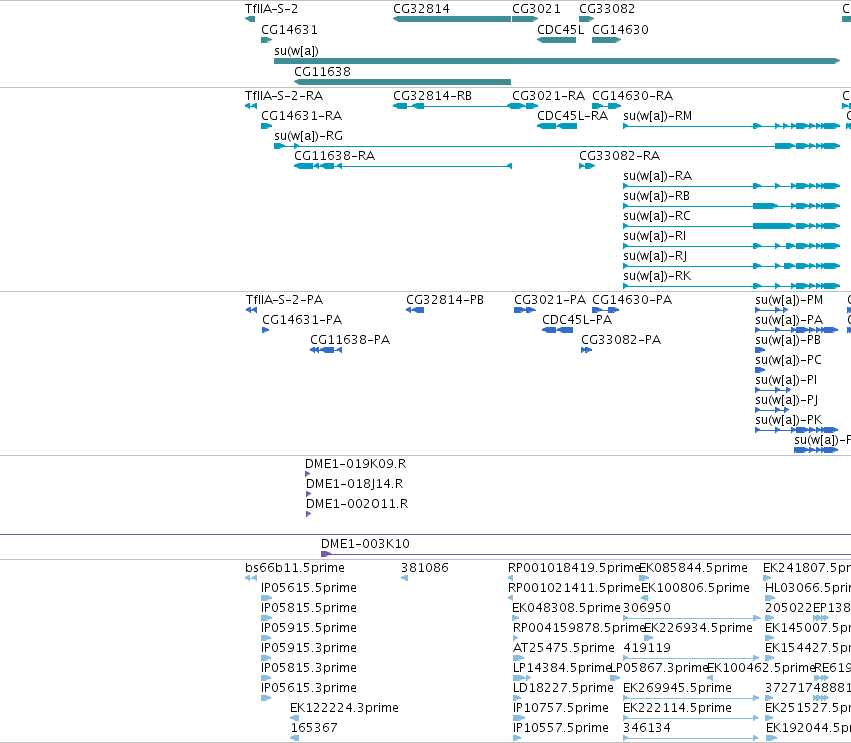
Task: Click the long su(w[a]) gene bar
Action: coord(557,61)
